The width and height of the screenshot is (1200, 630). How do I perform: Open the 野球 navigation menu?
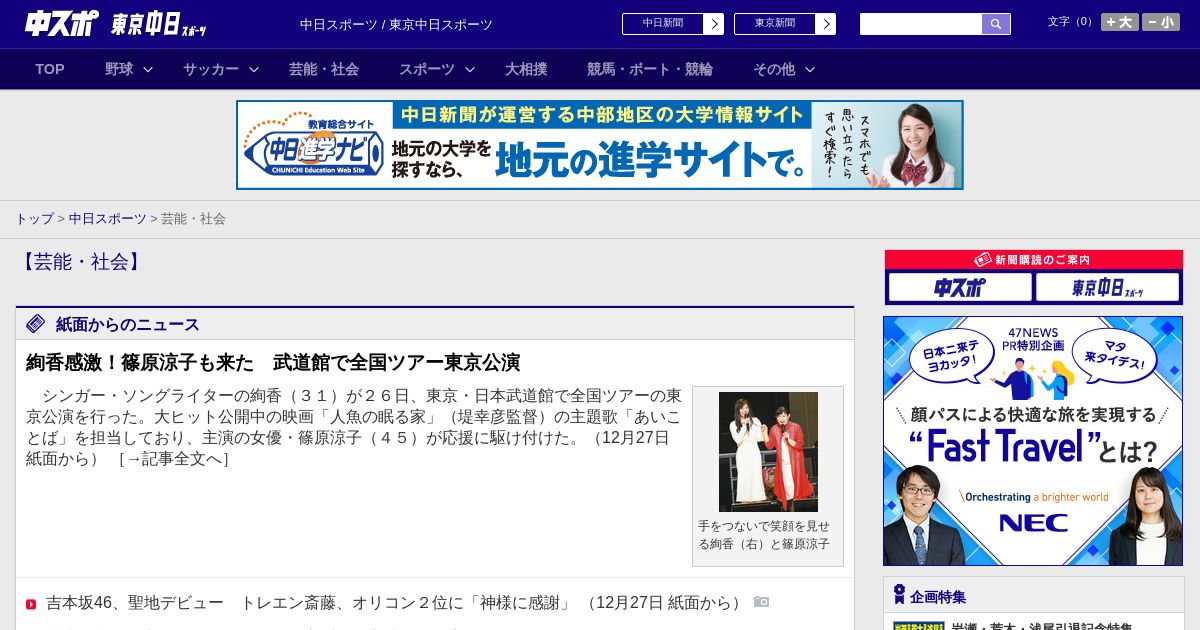(x=119, y=69)
